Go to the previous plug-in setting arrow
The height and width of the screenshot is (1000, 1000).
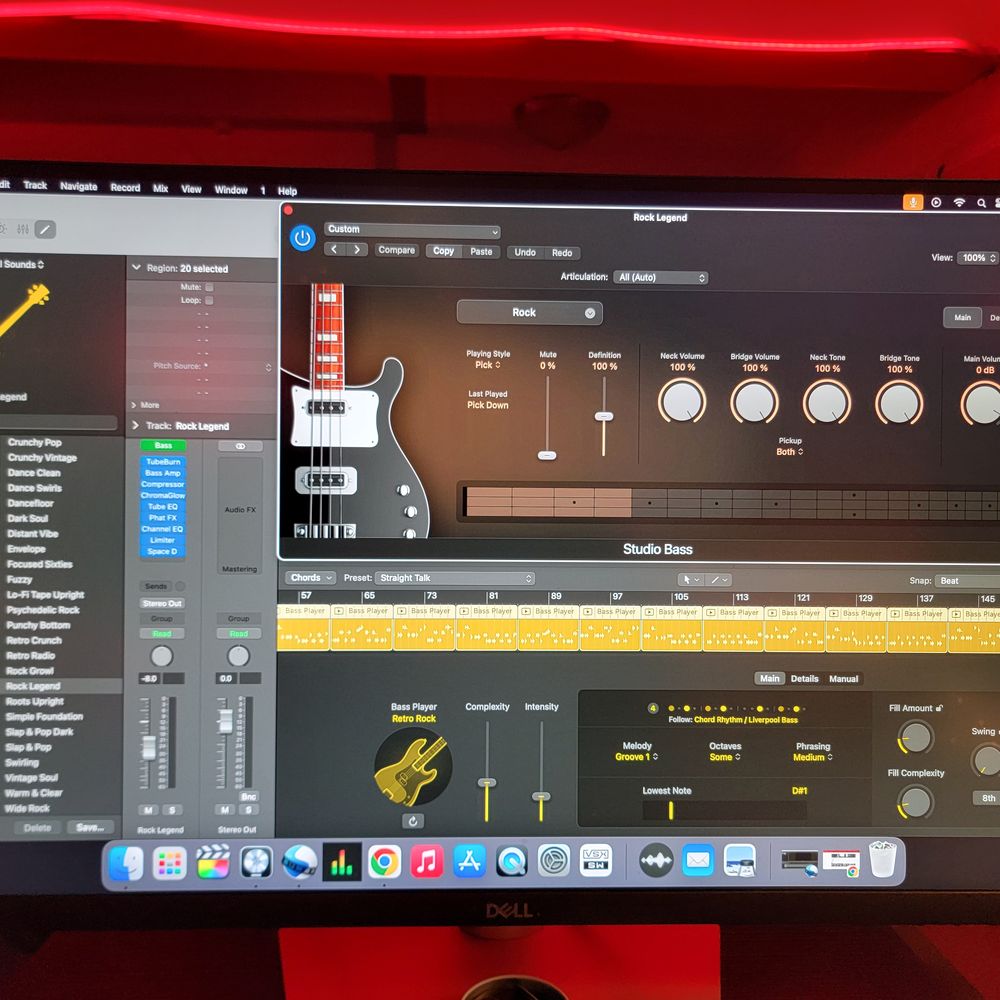(335, 250)
